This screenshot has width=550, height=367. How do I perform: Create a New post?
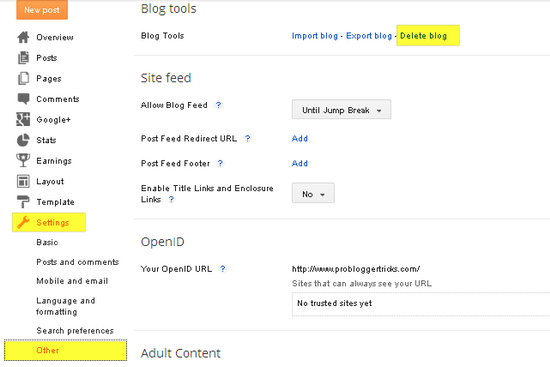click(x=42, y=10)
